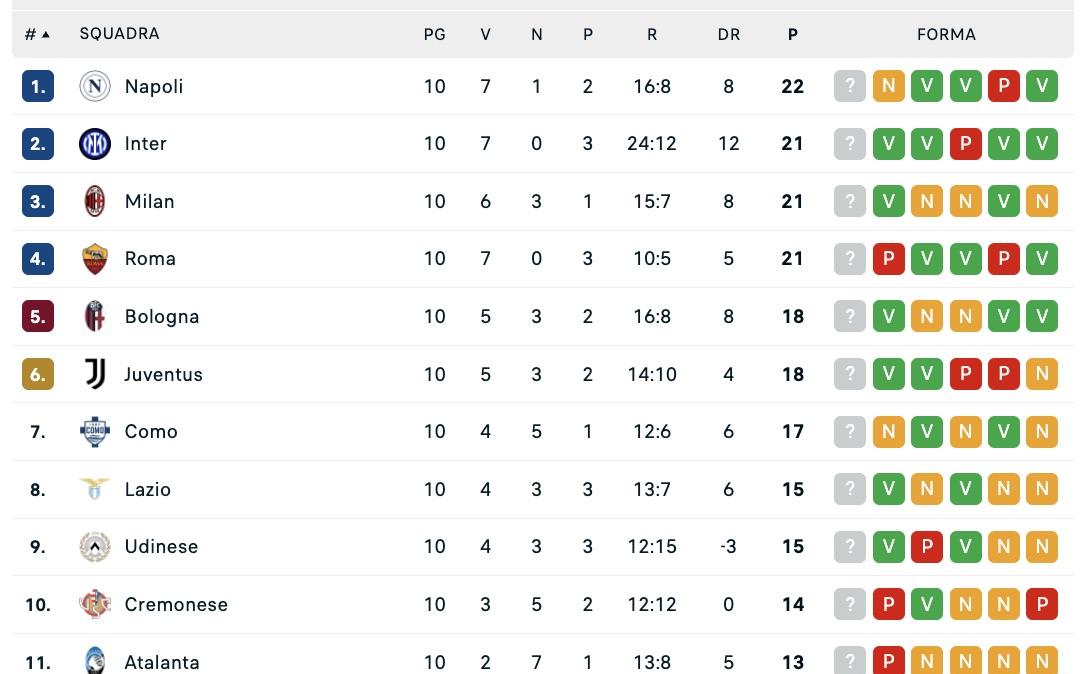This screenshot has height=674, width=1080.
Task: Select the Como club crest
Action: pos(94,431)
